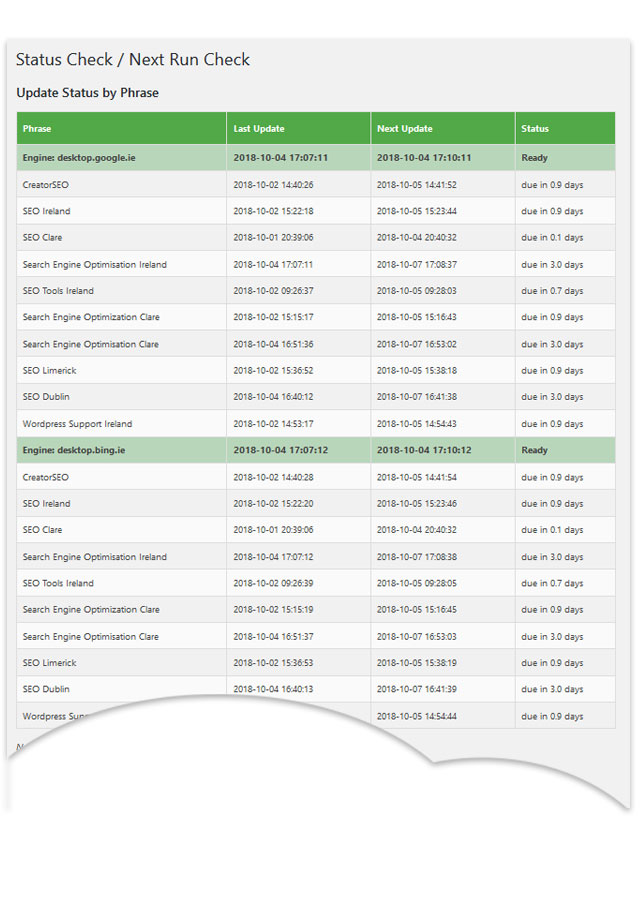Click 'Ready' status in the desktop.google.ie row
Viewport: 640px width, 900px height.
pos(534,158)
